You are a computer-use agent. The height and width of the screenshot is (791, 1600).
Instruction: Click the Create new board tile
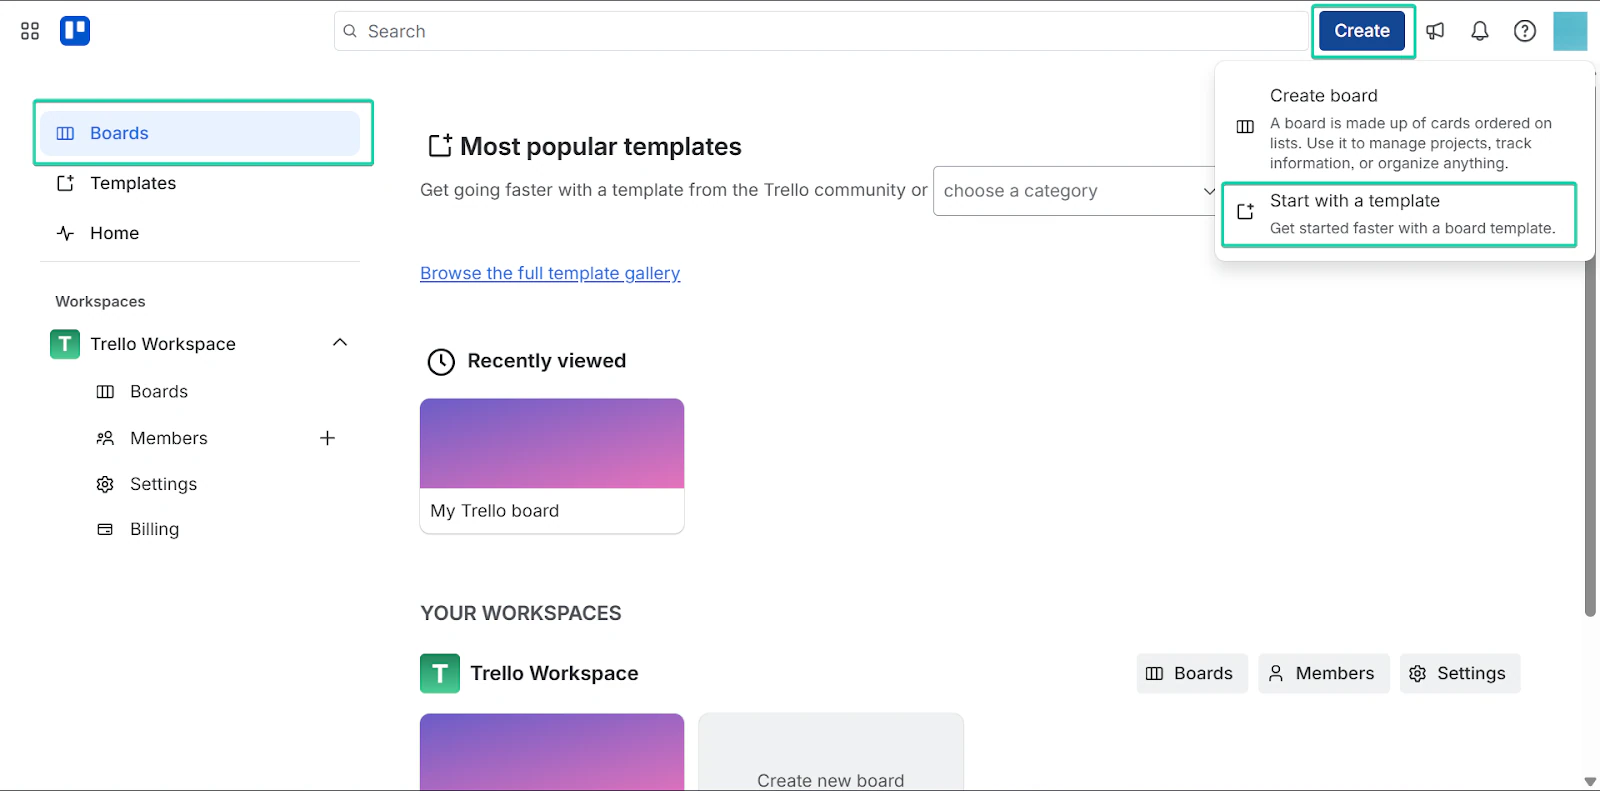click(x=831, y=752)
